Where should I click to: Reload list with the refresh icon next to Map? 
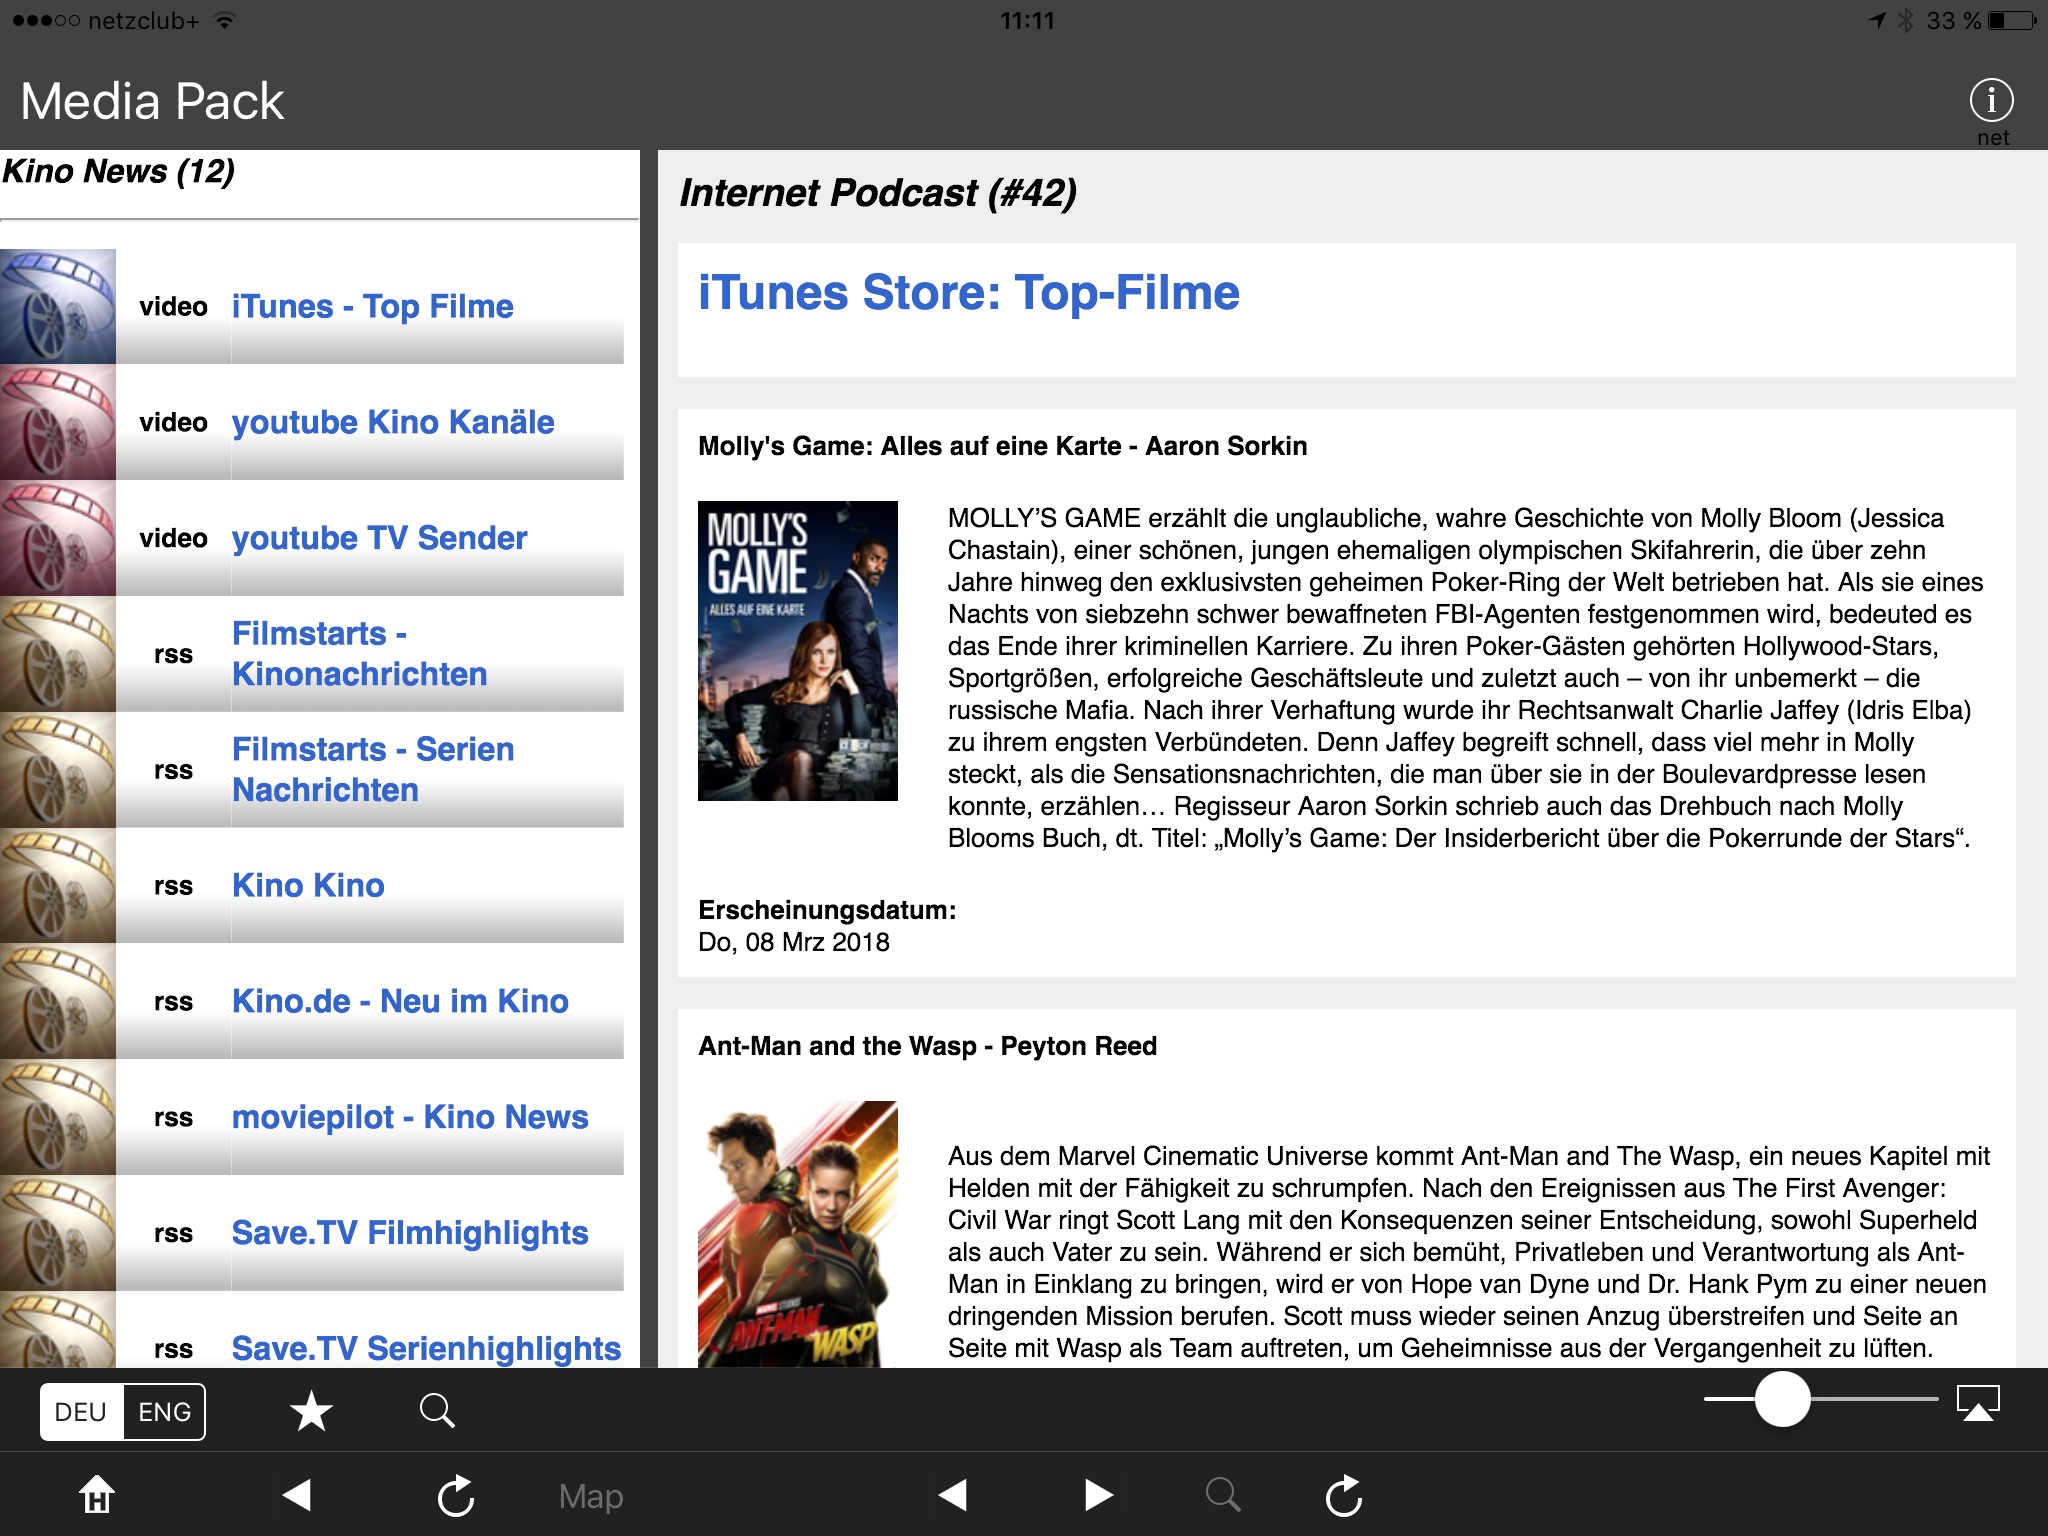(456, 1495)
